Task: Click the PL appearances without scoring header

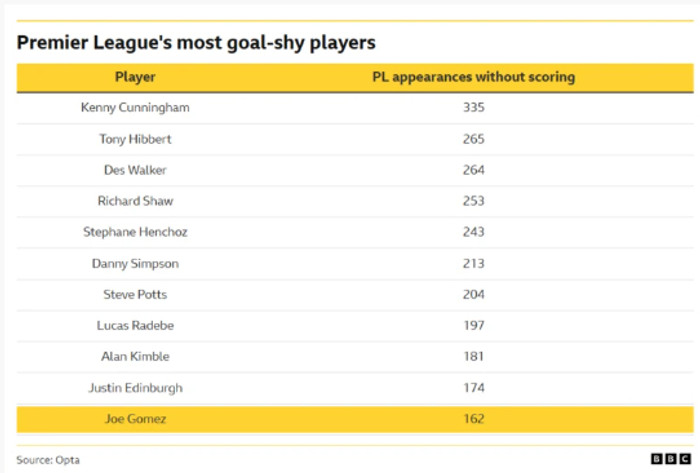Action: [474, 77]
